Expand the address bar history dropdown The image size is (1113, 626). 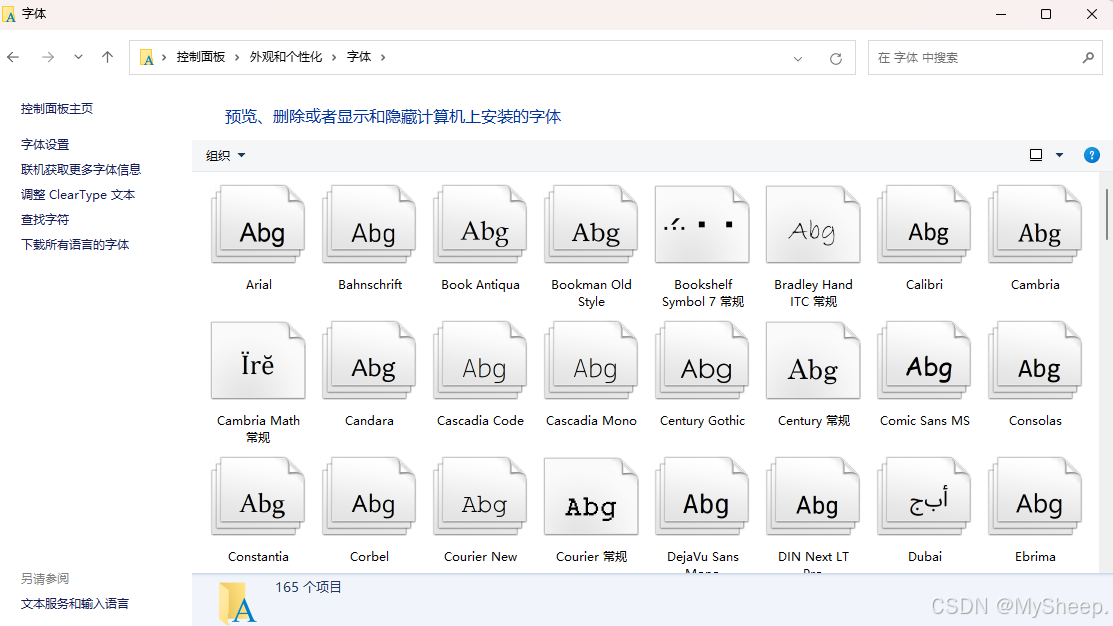(x=798, y=58)
